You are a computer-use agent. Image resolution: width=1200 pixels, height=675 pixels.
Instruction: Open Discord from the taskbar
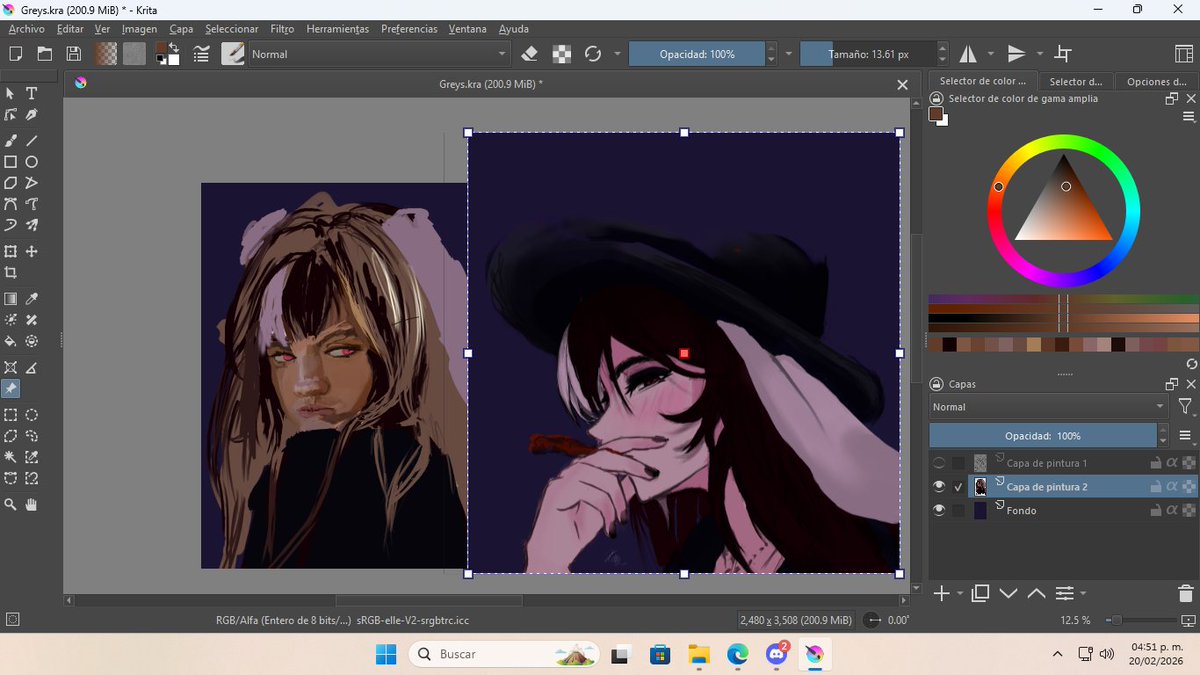777,655
